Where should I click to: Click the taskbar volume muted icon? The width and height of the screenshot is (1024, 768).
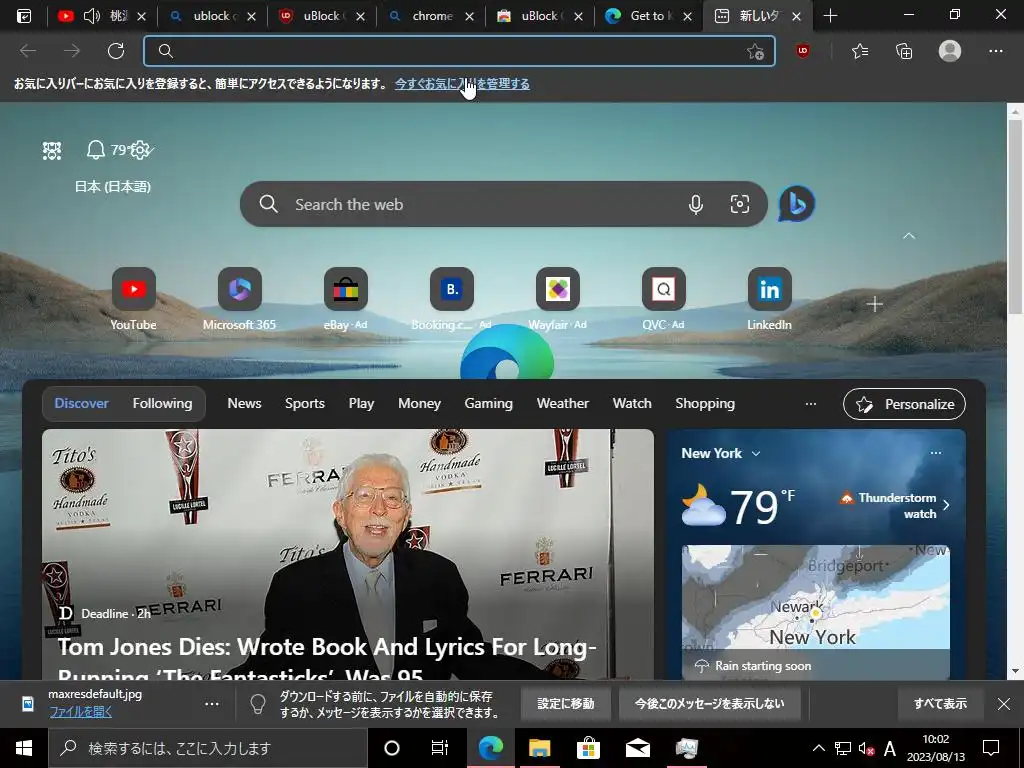[x=866, y=749]
